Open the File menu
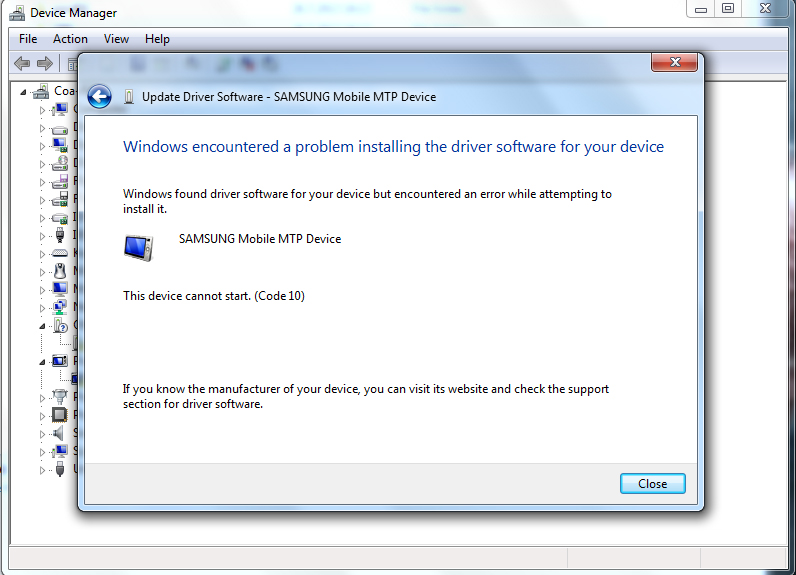 pos(28,39)
